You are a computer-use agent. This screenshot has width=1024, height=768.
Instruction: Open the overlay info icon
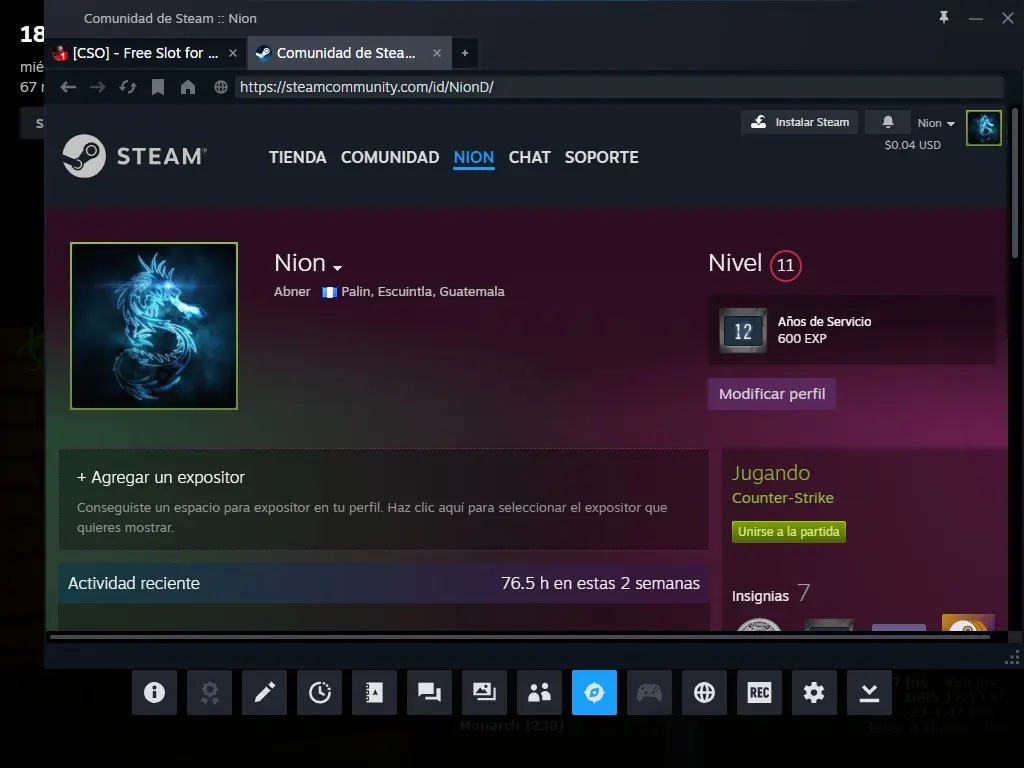click(x=155, y=692)
